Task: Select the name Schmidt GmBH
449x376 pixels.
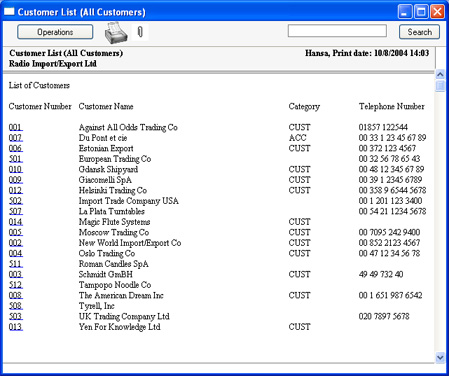Action: (x=106, y=274)
